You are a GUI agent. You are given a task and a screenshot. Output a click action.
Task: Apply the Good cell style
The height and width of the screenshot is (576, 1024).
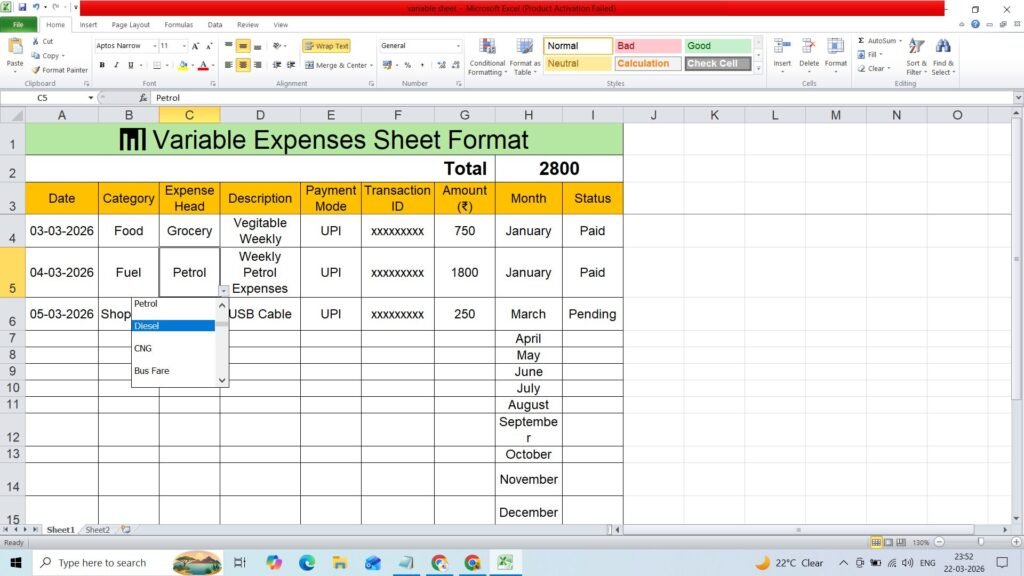(717, 46)
